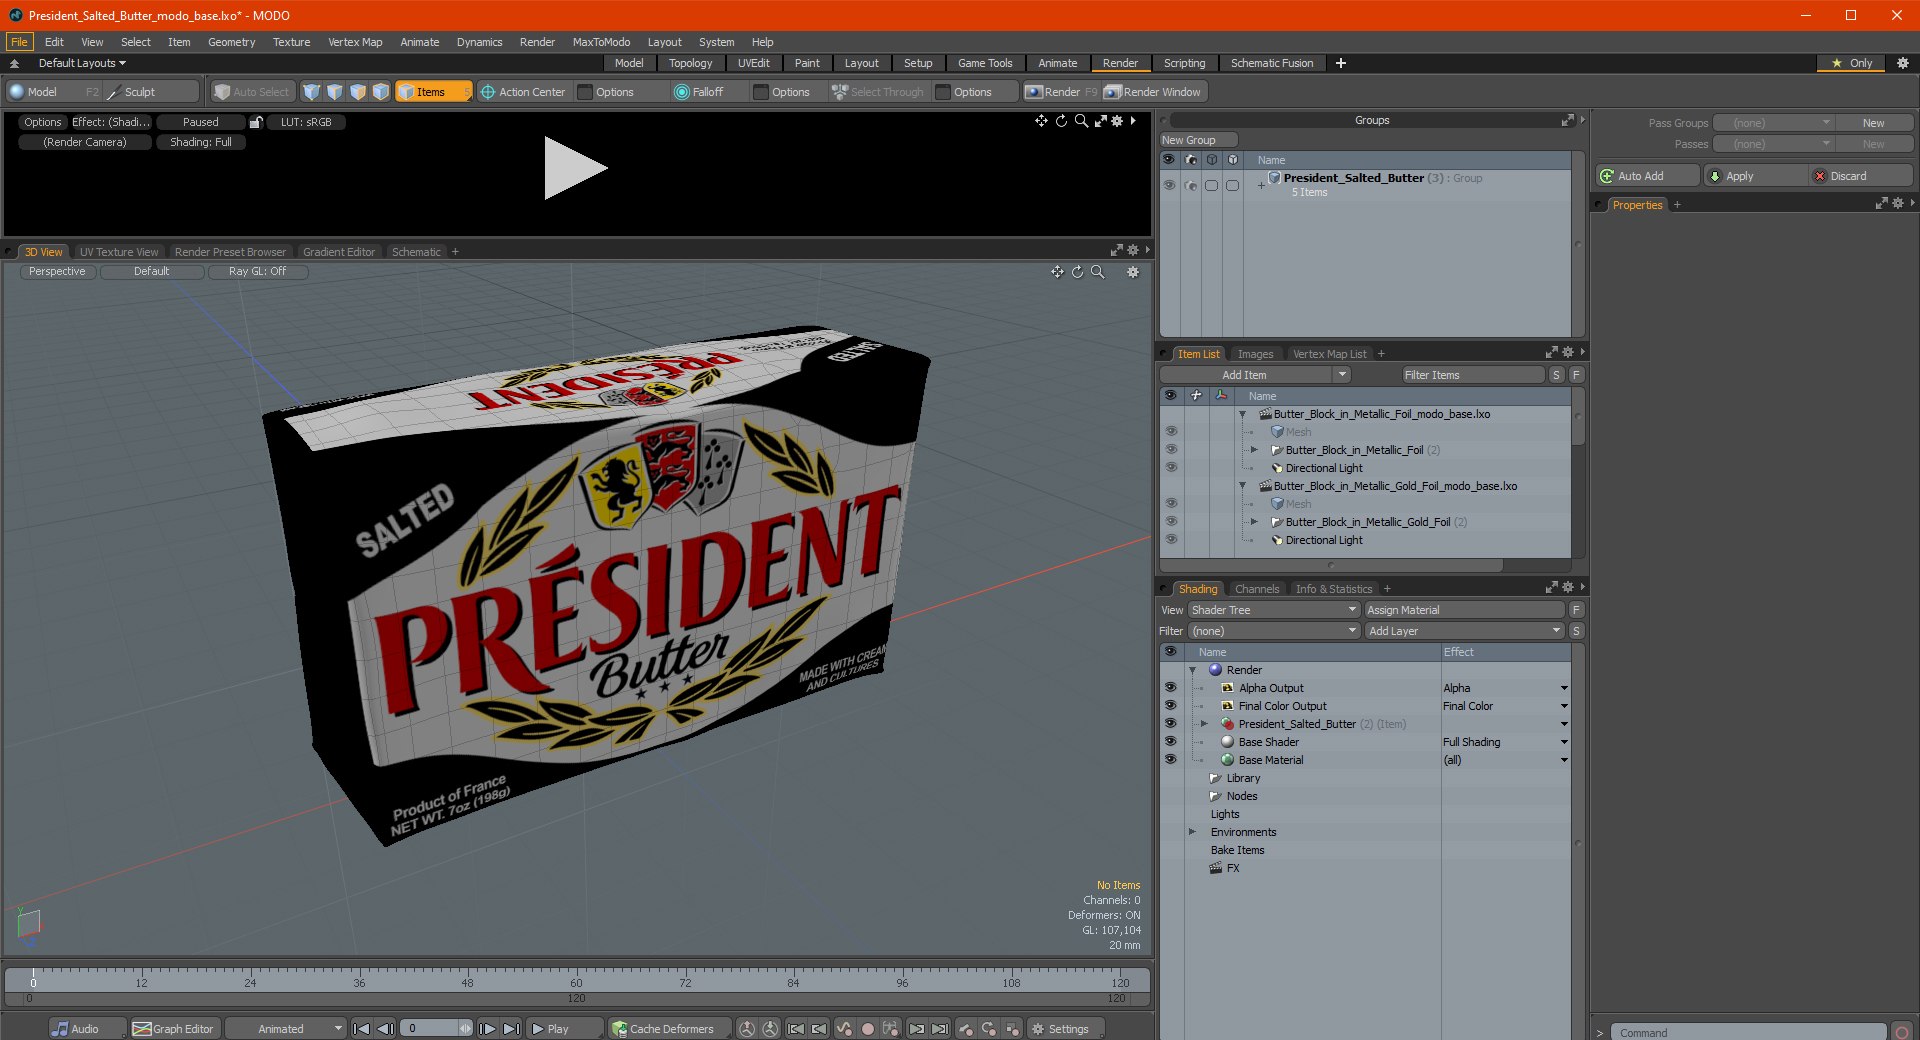
Task: Click 3D viewport zoom magnifier icon
Action: pos(1097,272)
